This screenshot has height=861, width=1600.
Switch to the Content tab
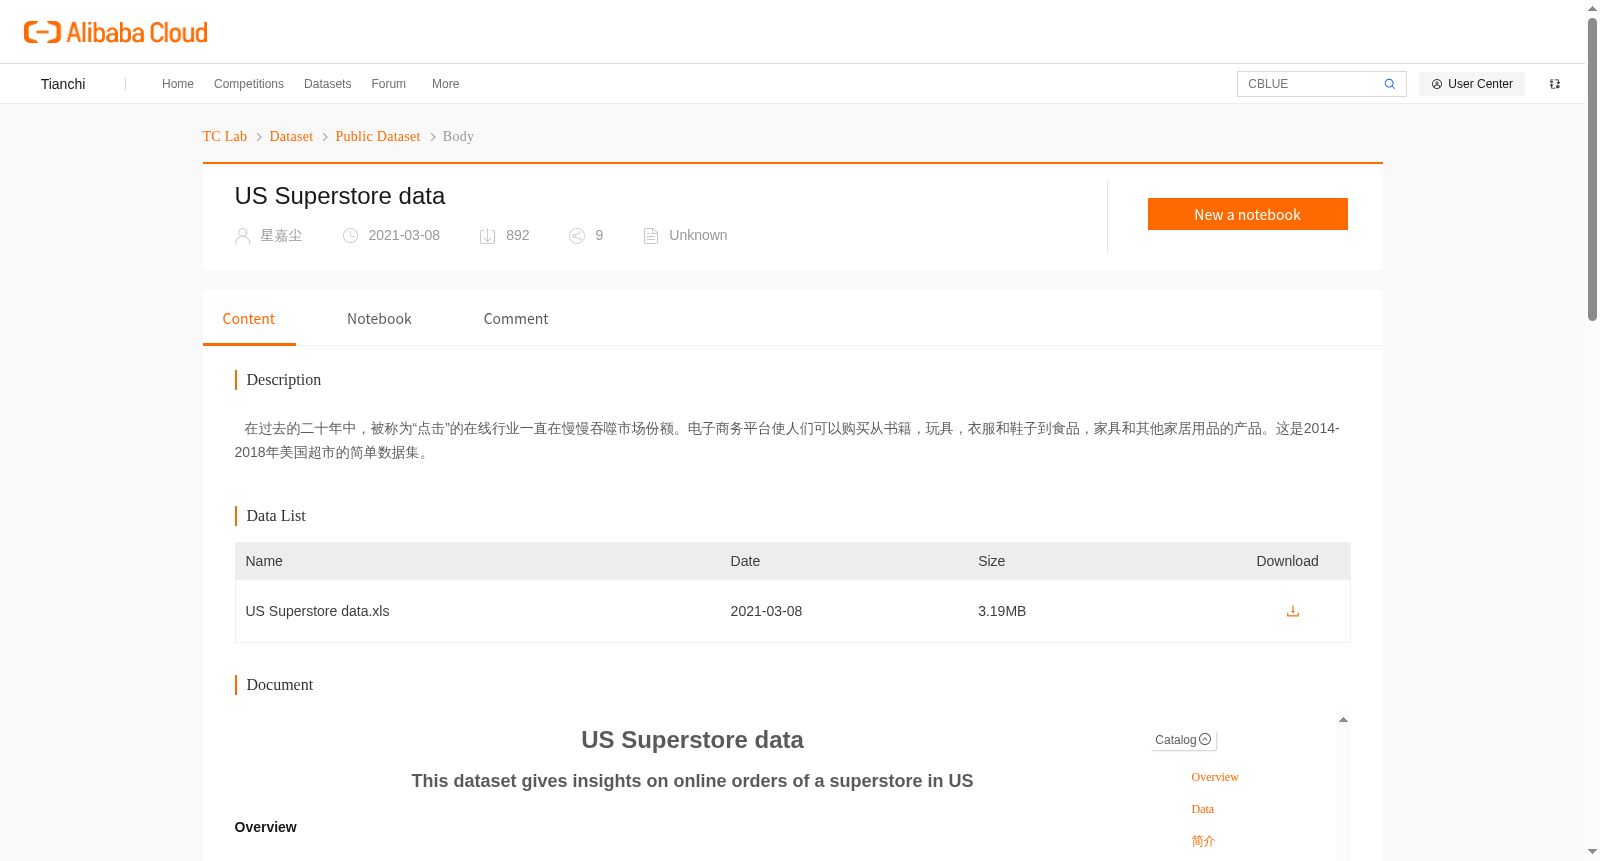coord(249,319)
